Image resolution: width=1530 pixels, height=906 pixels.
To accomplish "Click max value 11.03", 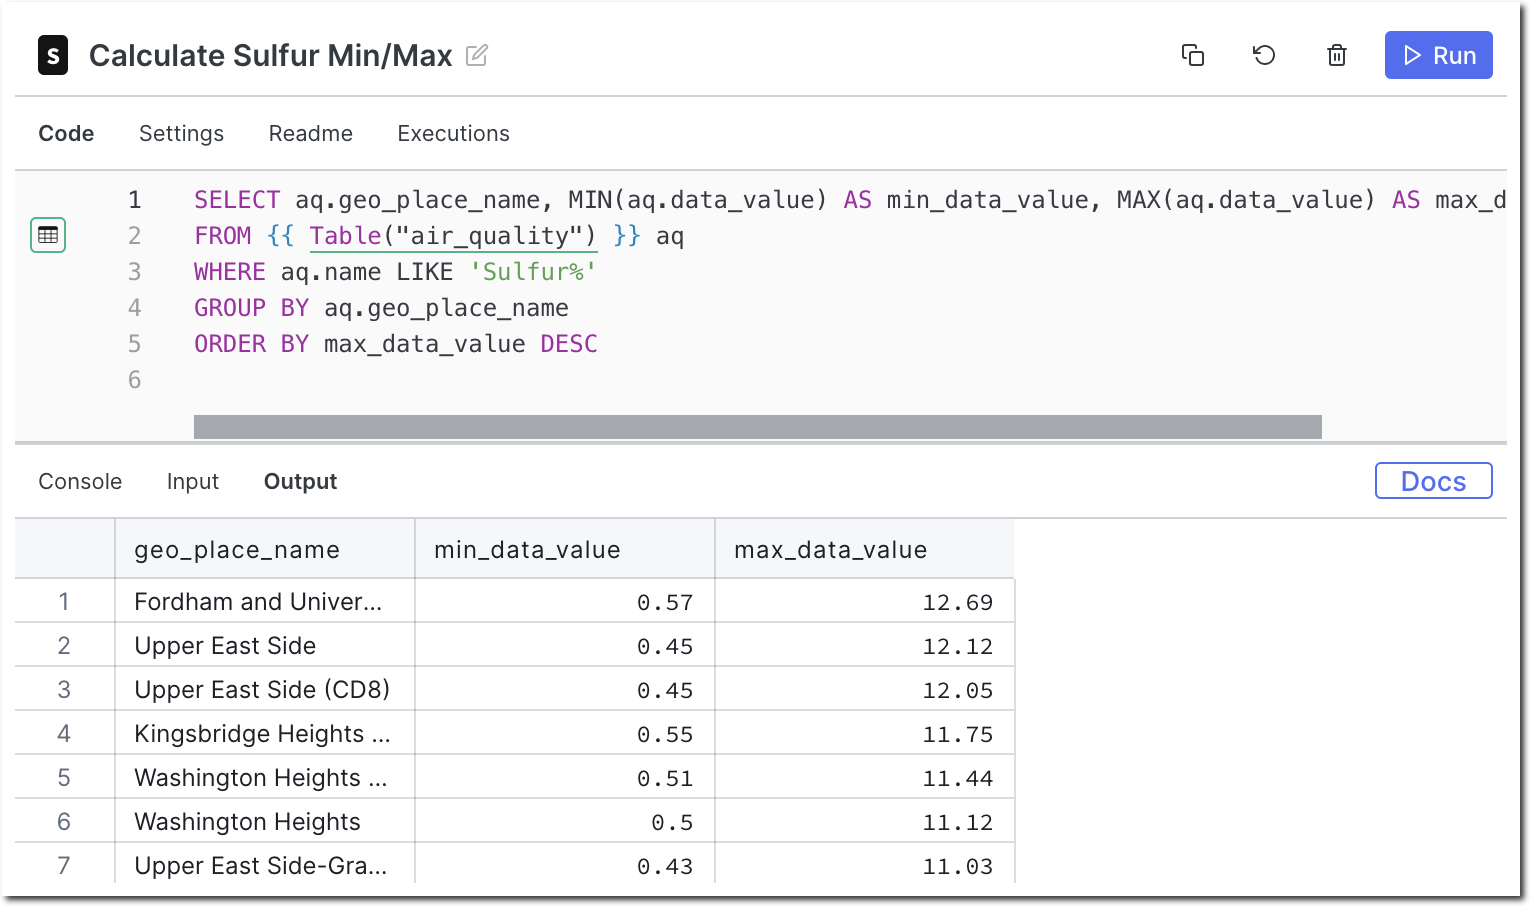I will [x=958, y=866].
